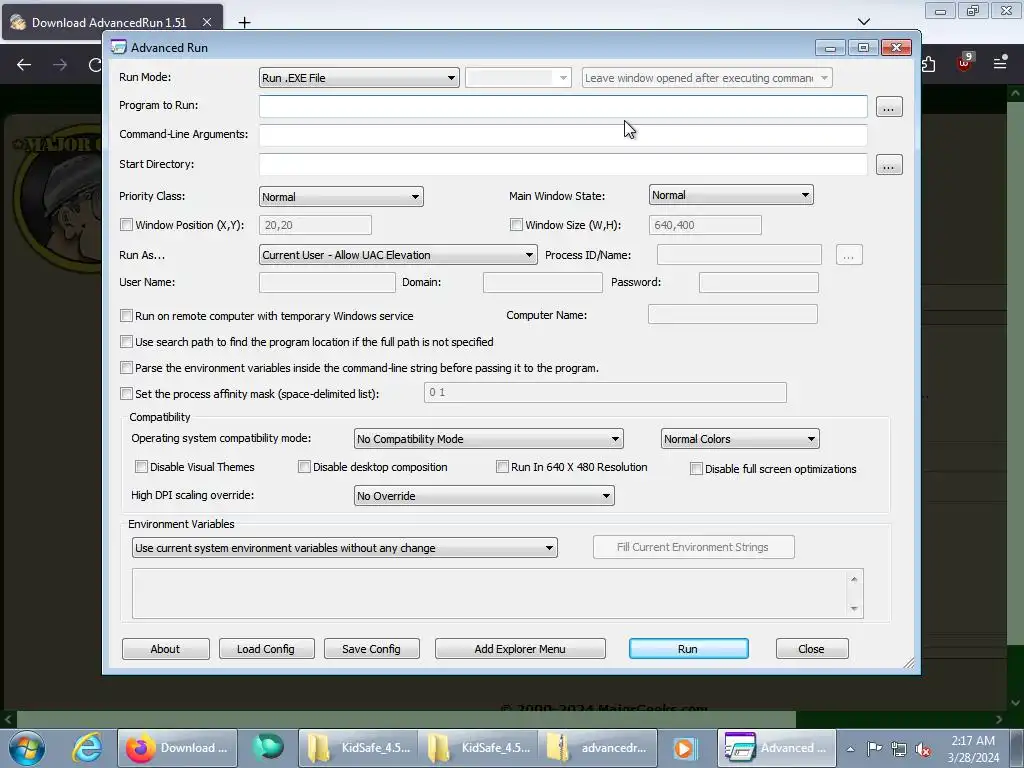Click the About button

(165, 648)
